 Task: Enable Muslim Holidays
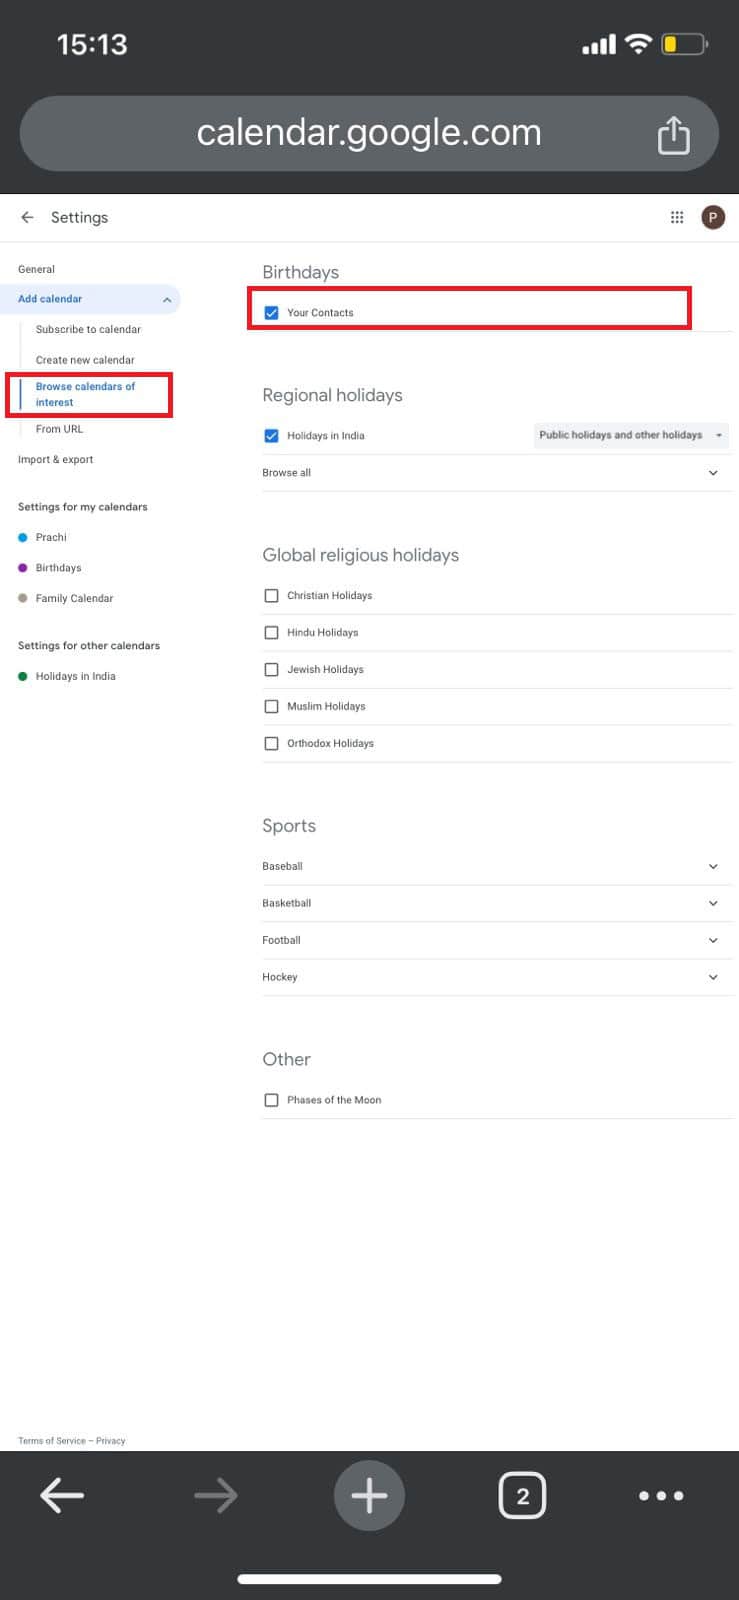271,707
